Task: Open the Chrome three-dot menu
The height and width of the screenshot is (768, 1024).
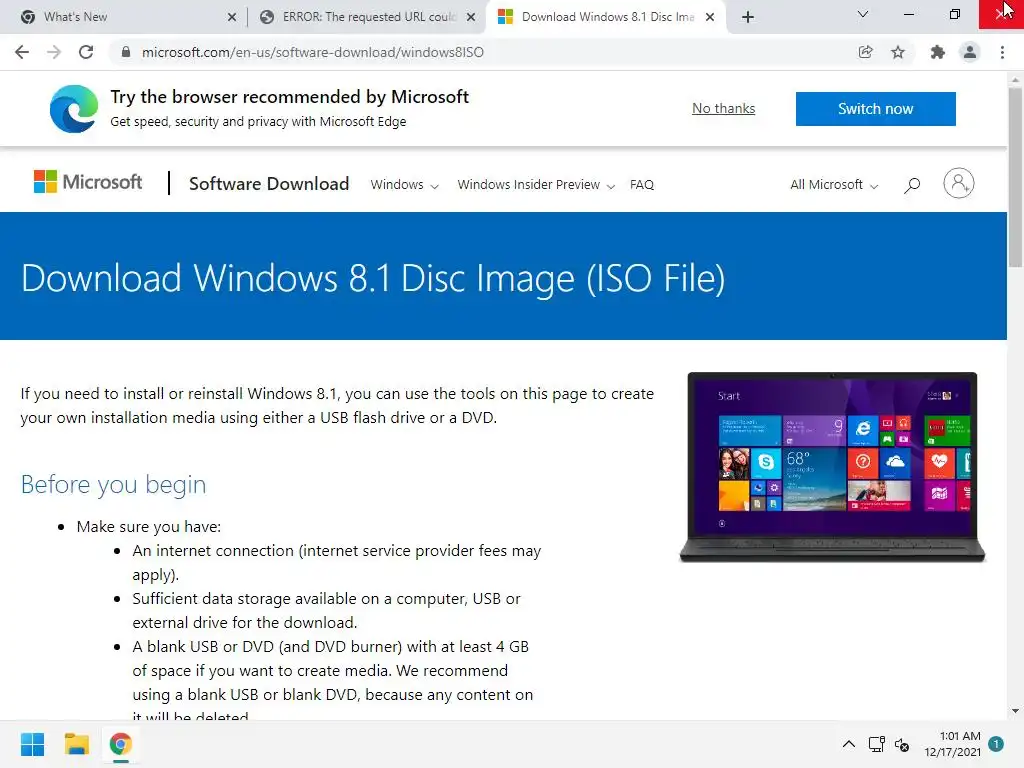Action: (x=1002, y=52)
